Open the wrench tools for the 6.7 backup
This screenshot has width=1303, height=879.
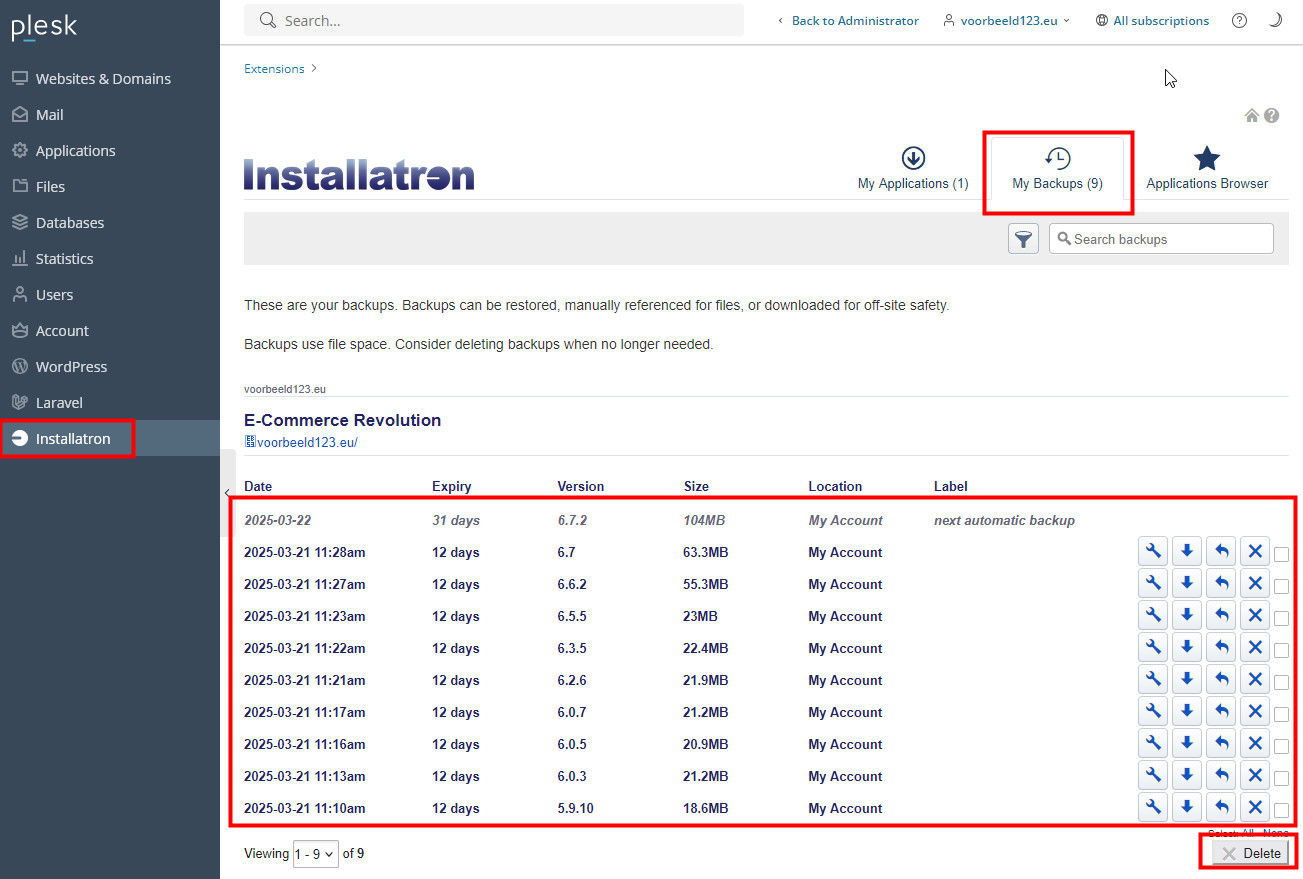click(1153, 551)
